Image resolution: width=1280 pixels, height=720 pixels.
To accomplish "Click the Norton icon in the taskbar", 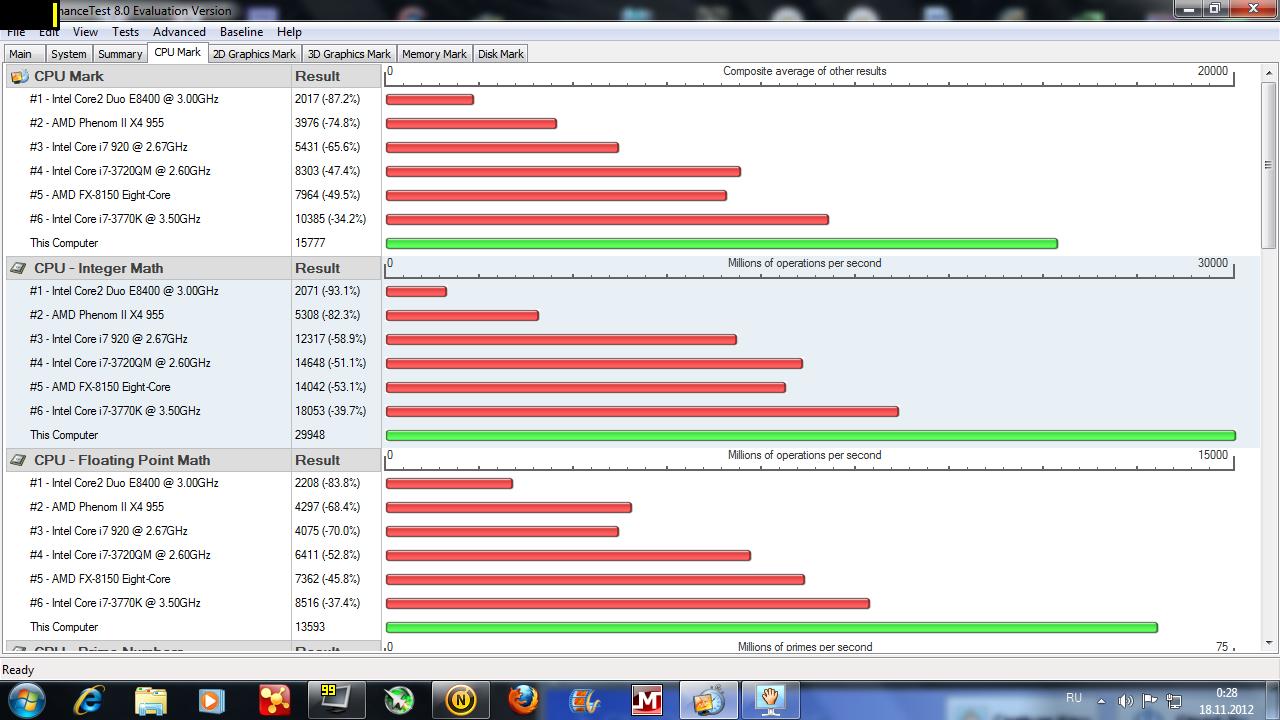I will (x=461, y=699).
